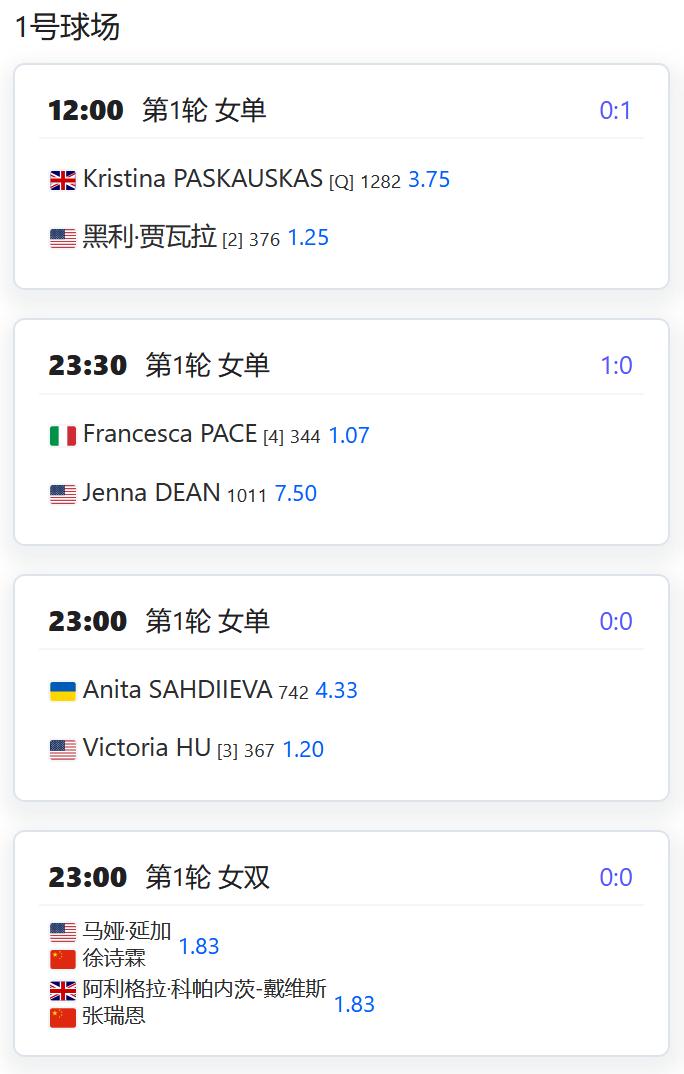Open 马娅·延加 player profile
Viewport: 684px width, 1074px height.
(127, 931)
